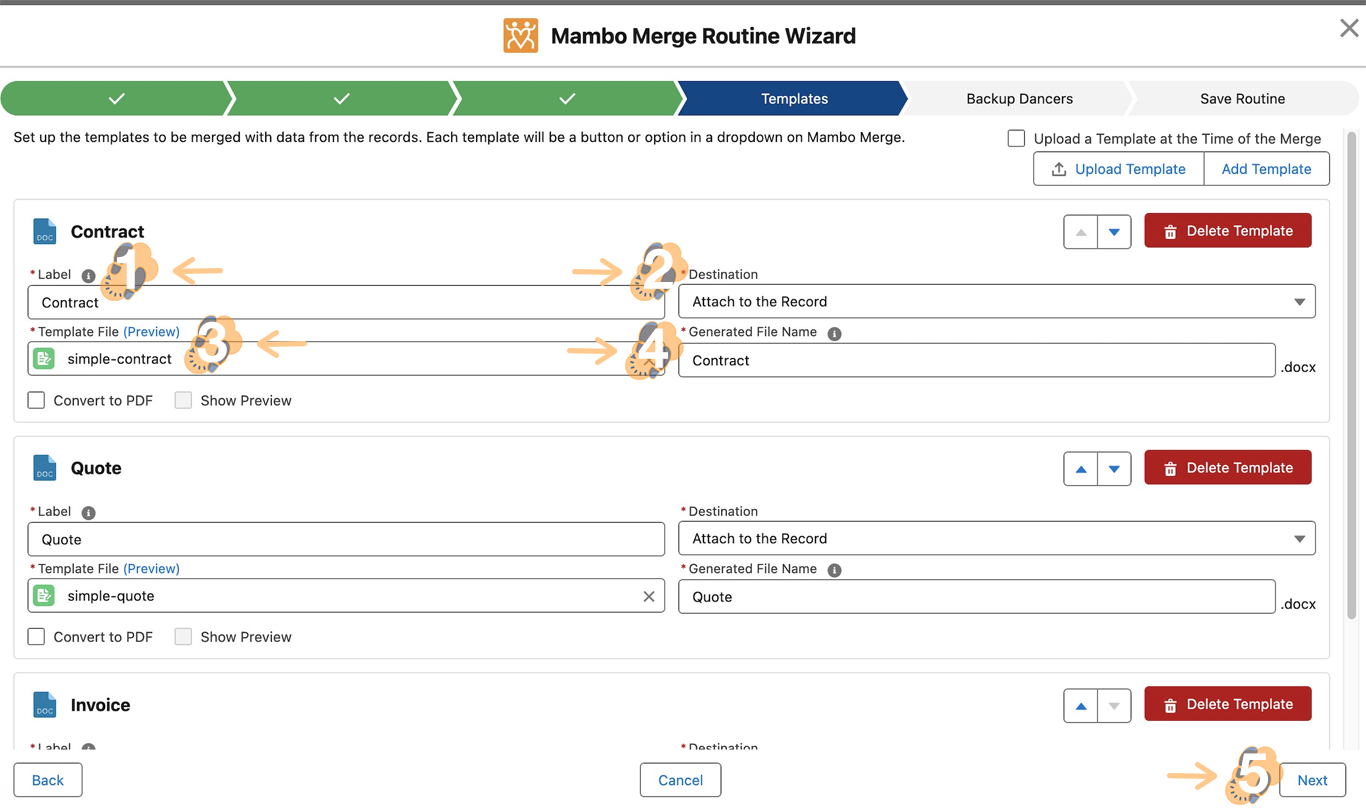Open the Preview link for Contract template file

tap(152, 332)
